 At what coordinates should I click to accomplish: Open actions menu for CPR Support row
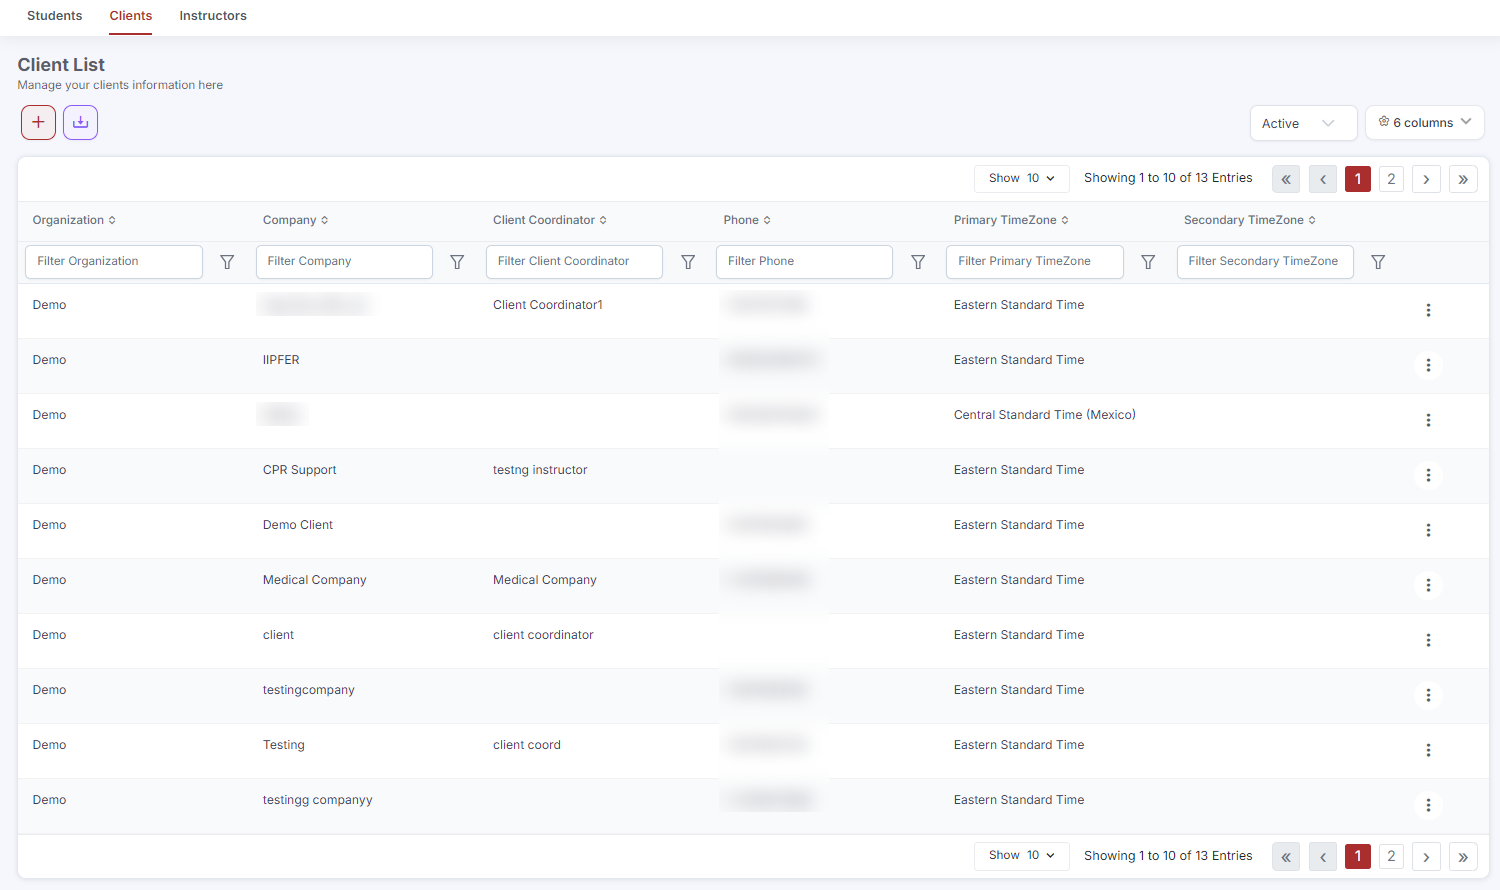point(1428,475)
